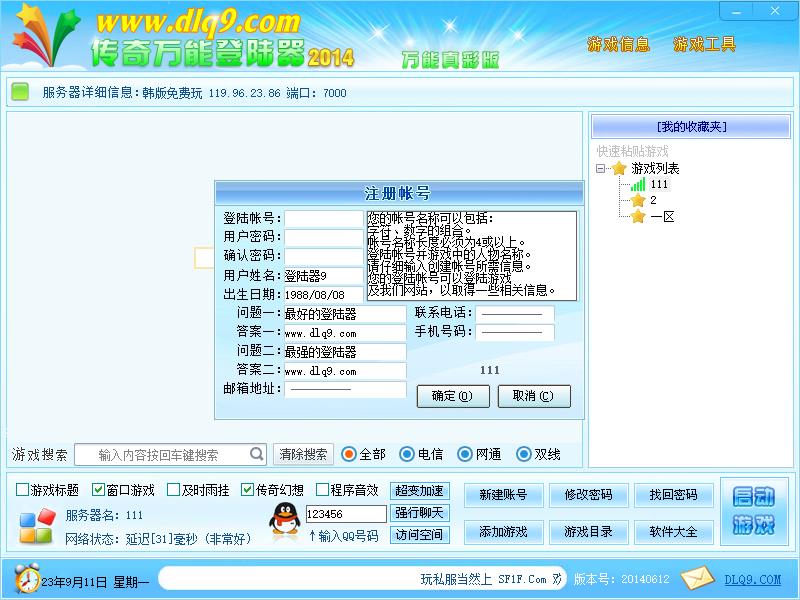Click the 快速粘贴游戏 text
This screenshot has width=800, height=600.
633,151
